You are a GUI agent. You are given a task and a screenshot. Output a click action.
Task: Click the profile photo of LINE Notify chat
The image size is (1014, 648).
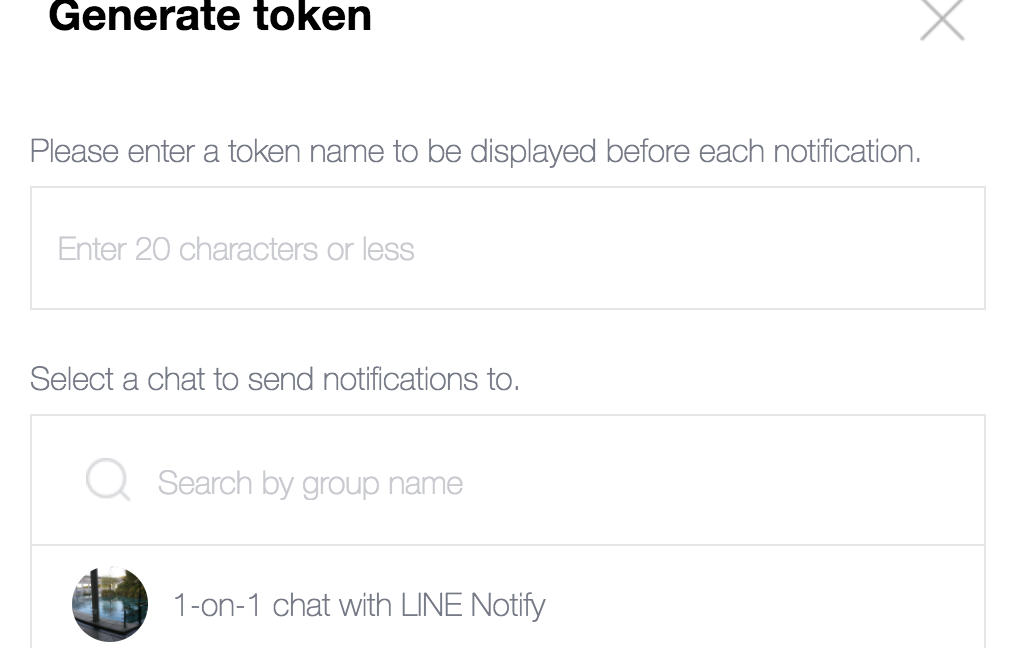pos(109,603)
